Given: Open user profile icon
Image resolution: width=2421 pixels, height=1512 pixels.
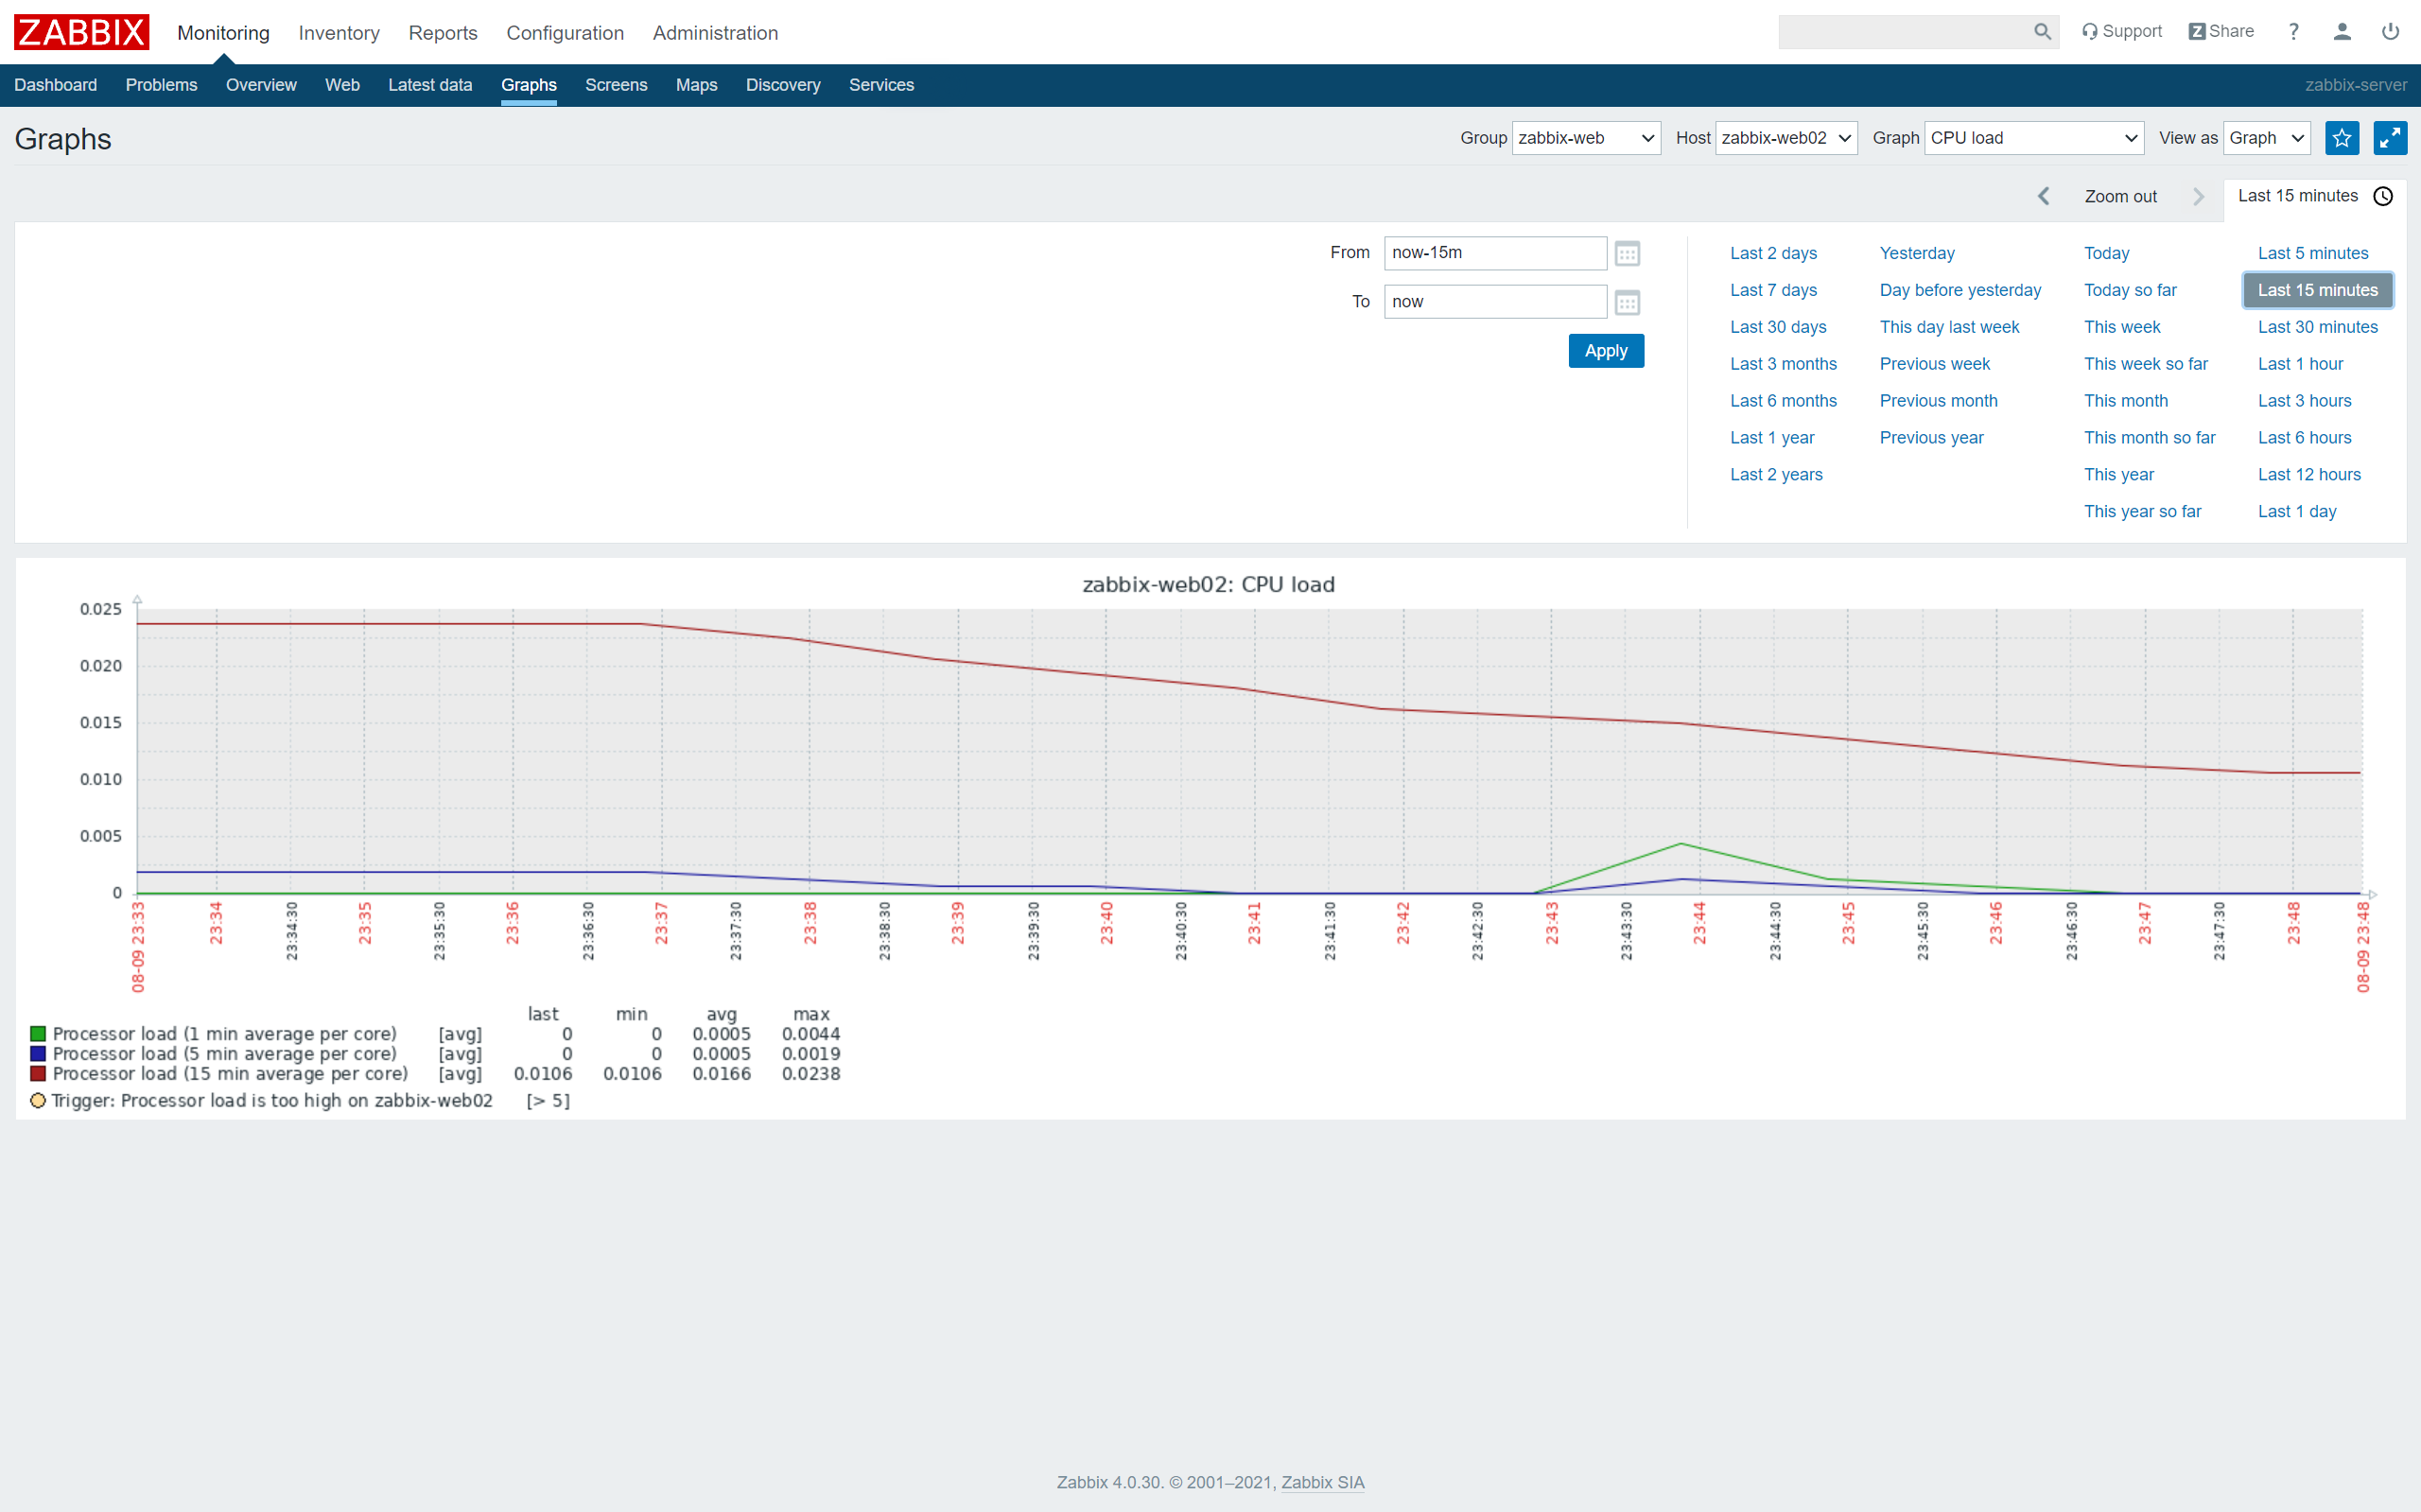Looking at the screenshot, I should [2342, 32].
